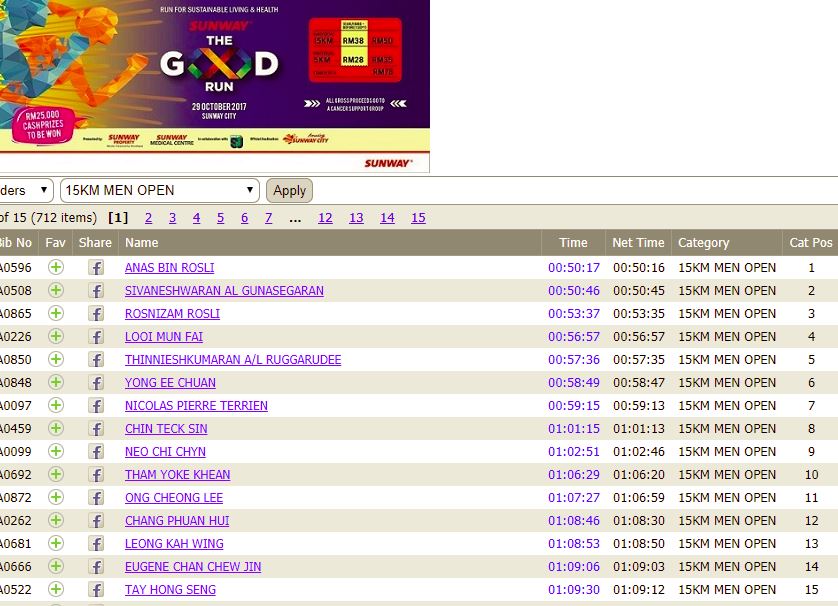The height and width of the screenshot is (606, 838).
Task: Click The Good Run banner image
Action: coord(214,86)
